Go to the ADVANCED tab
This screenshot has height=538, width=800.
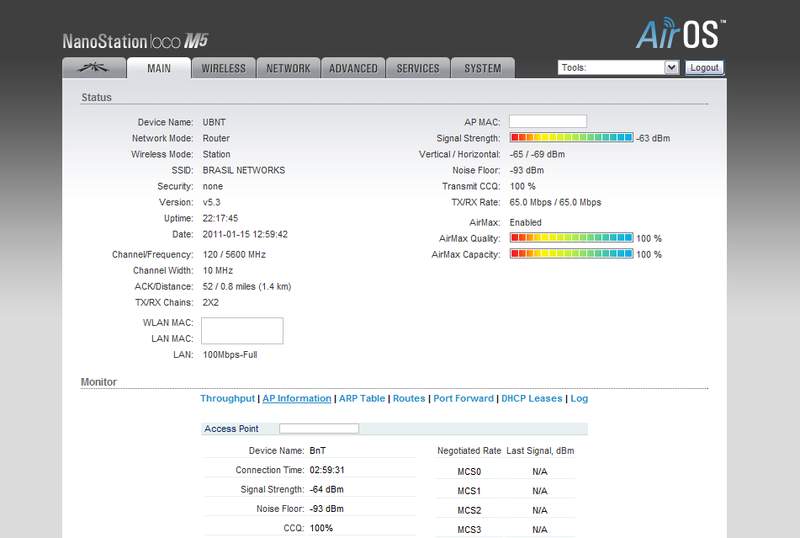[353, 68]
